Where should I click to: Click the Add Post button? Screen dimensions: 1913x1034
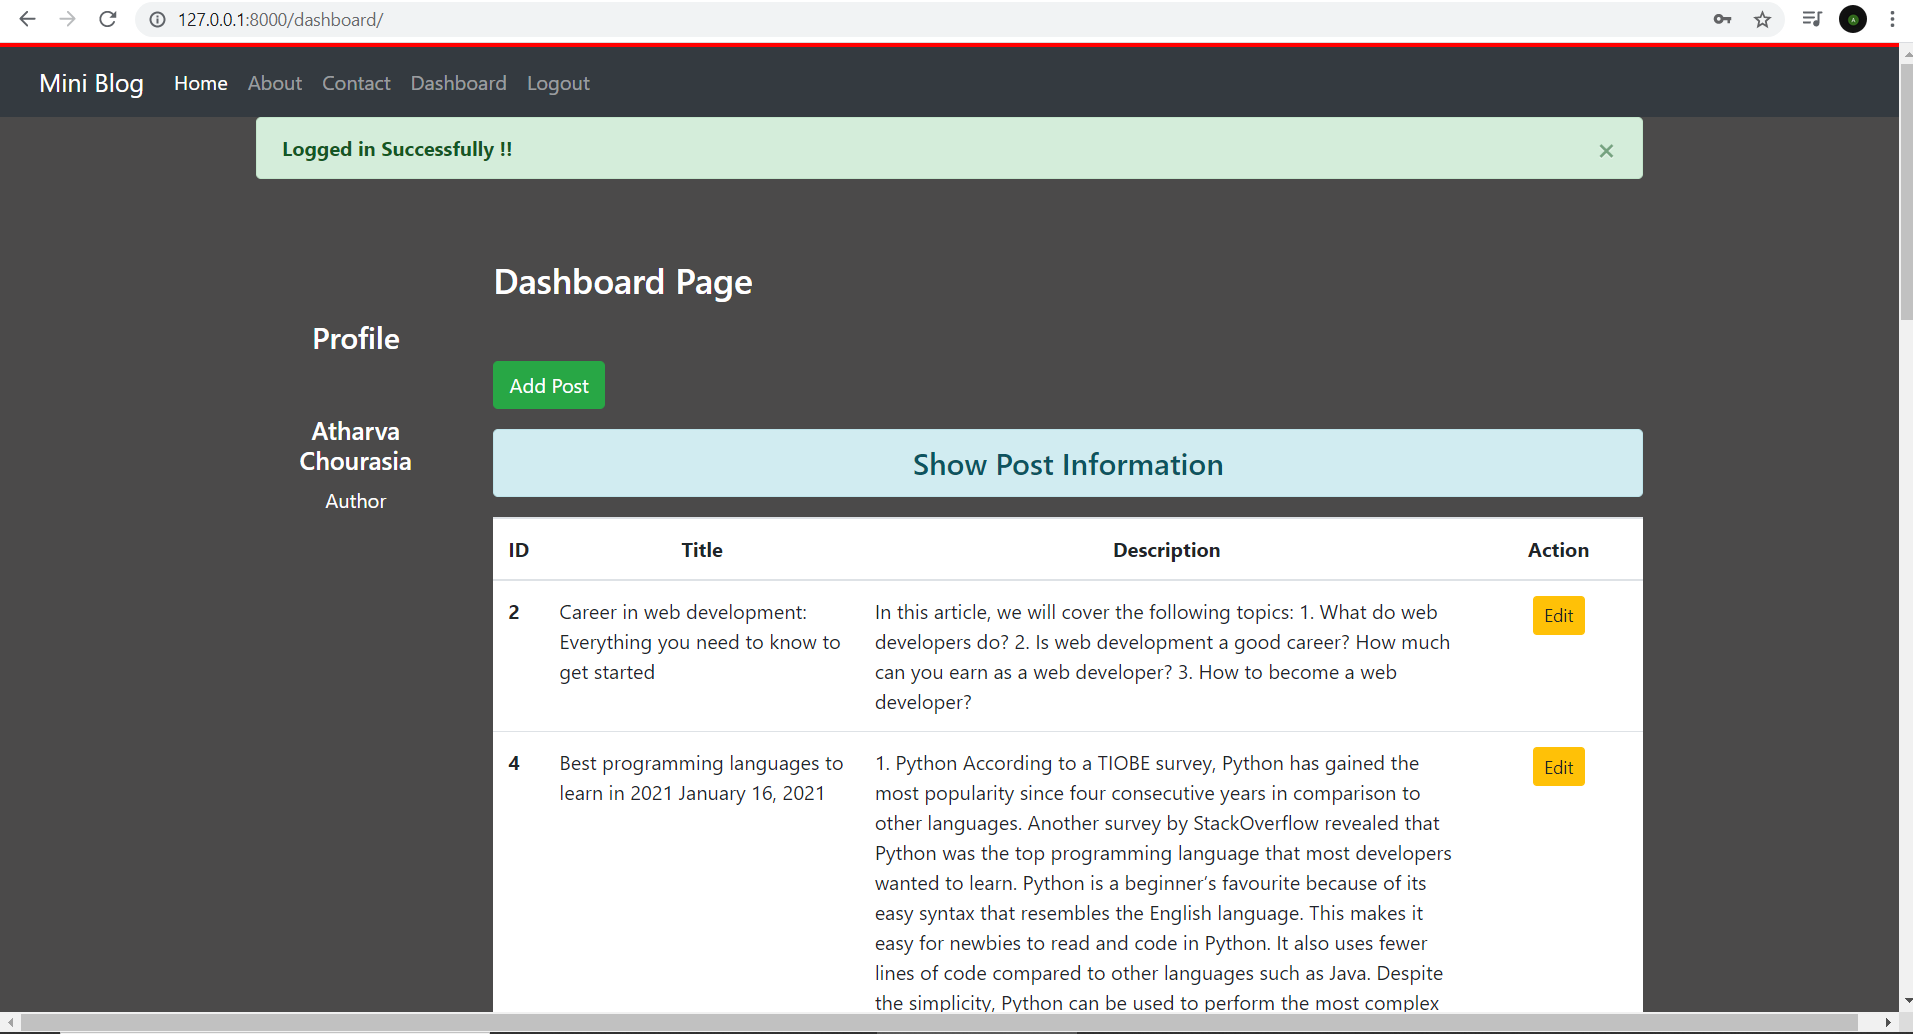coord(548,385)
